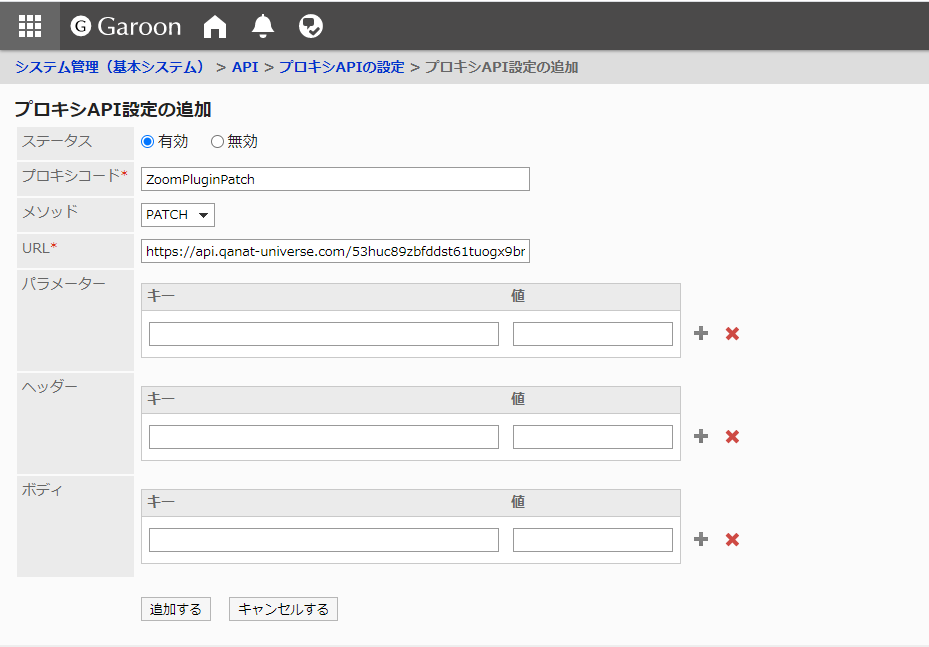Remove the header row with red X
929x647 pixels.
pyautogui.click(x=732, y=437)
